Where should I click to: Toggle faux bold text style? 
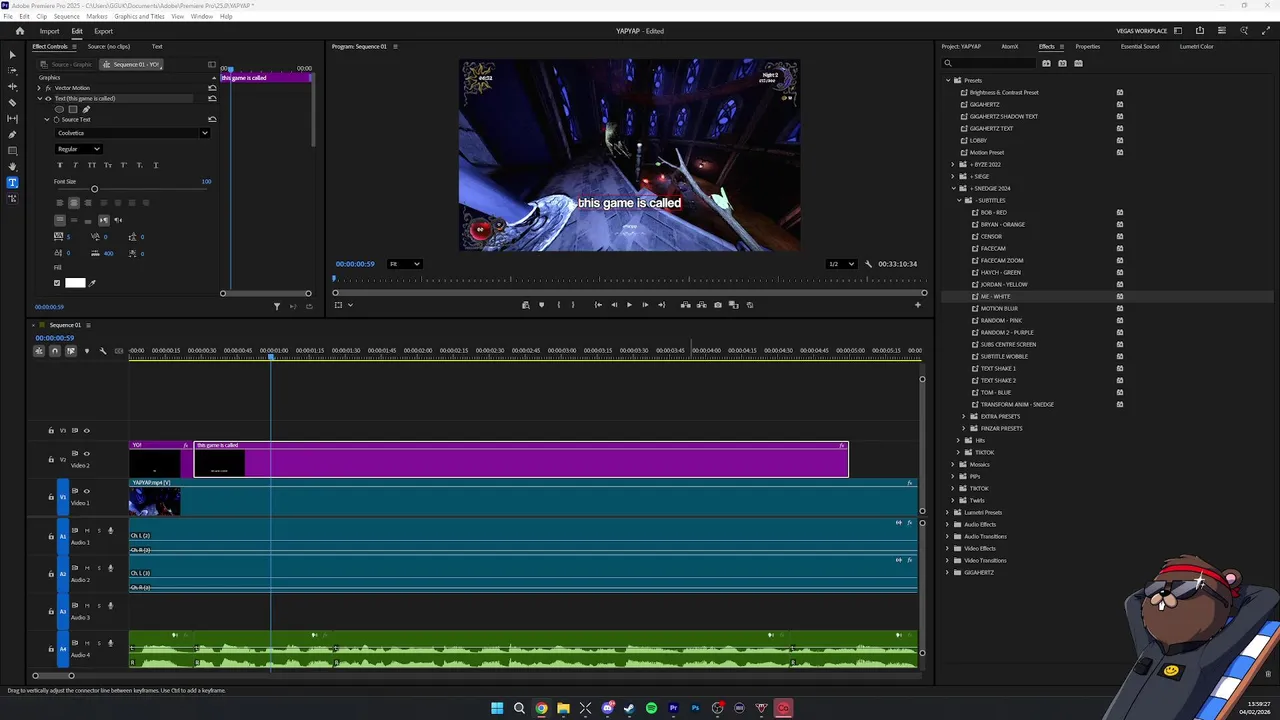click(59, 165)
